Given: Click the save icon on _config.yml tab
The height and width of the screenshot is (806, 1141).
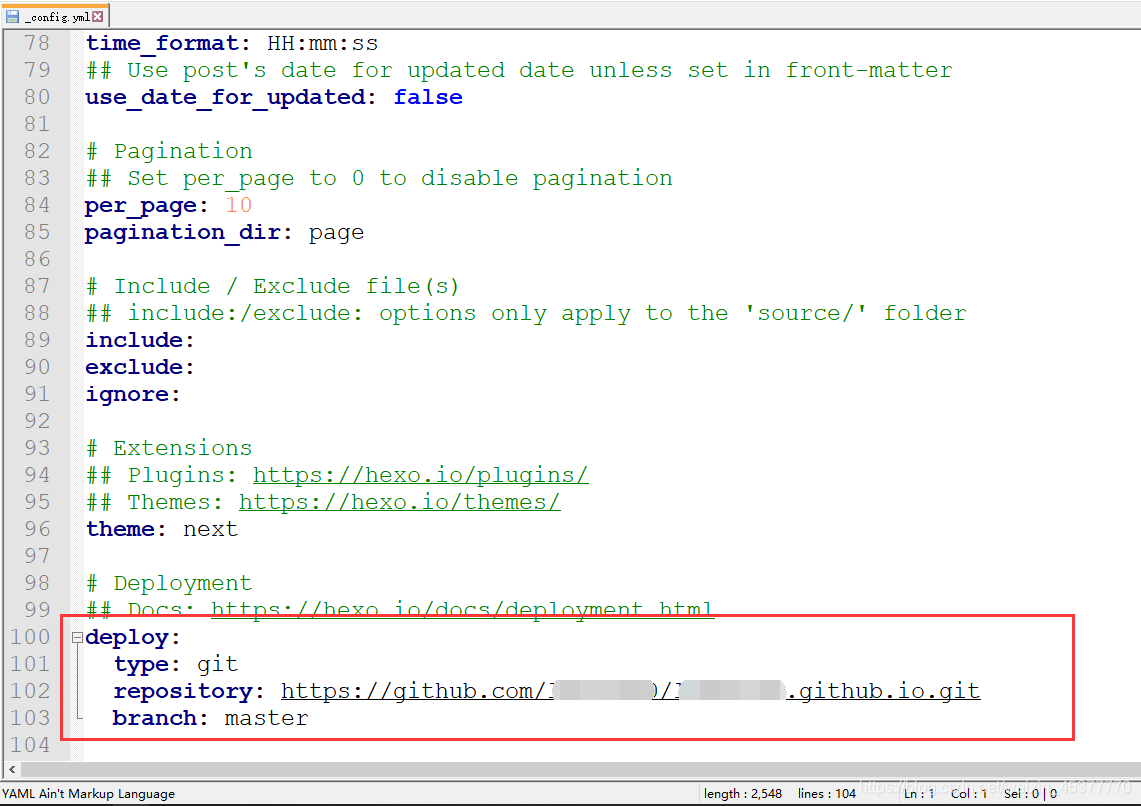Looking at the screenshot, I should coord(12,16).
